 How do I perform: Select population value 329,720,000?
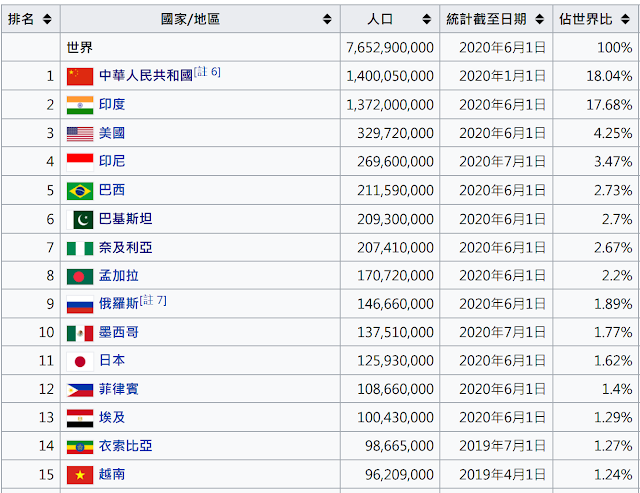point(396,133)
